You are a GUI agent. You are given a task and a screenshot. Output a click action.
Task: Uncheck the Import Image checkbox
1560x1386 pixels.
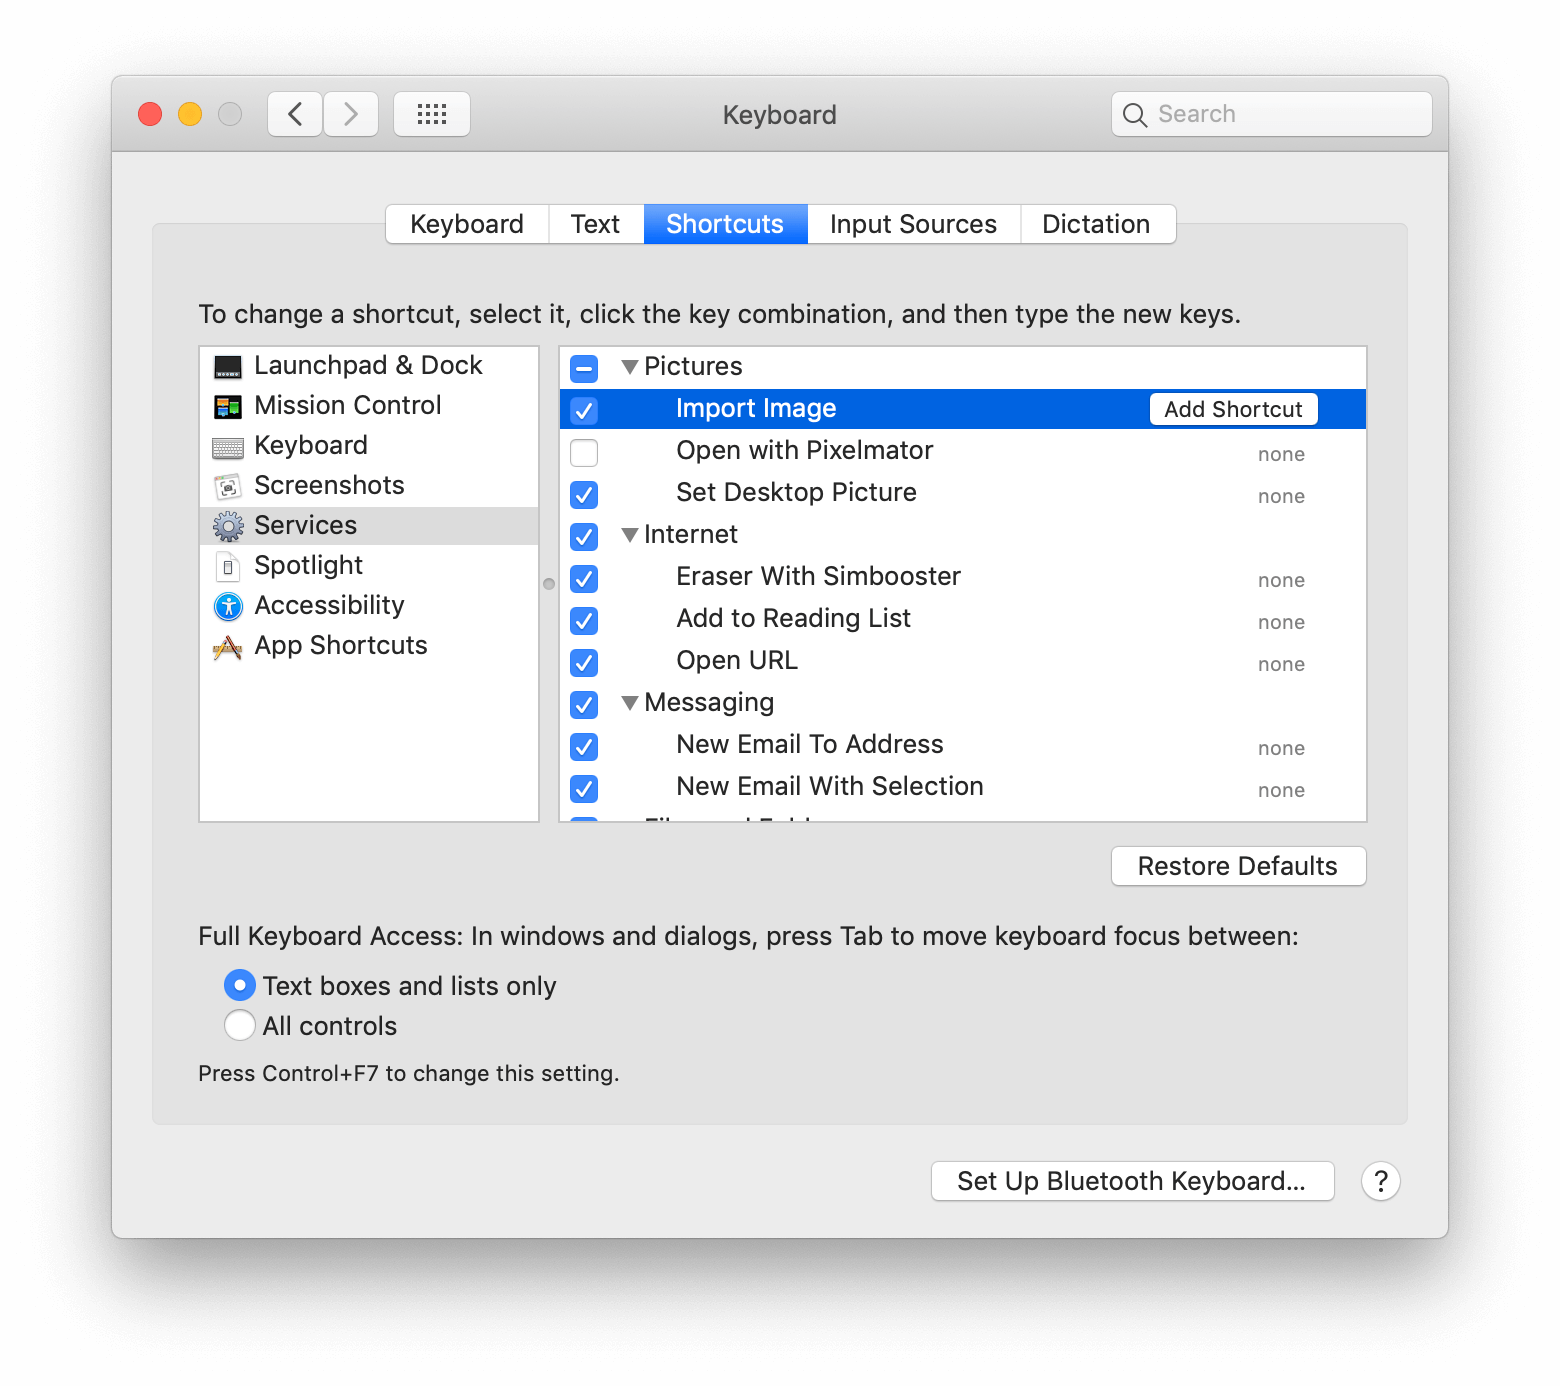coord(584,410)
